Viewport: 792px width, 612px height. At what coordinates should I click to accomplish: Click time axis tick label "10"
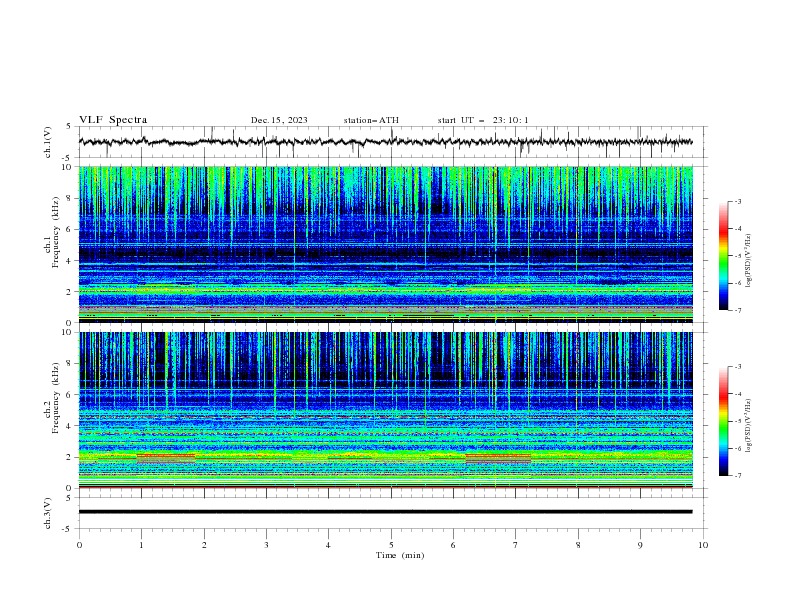[703, 545]
